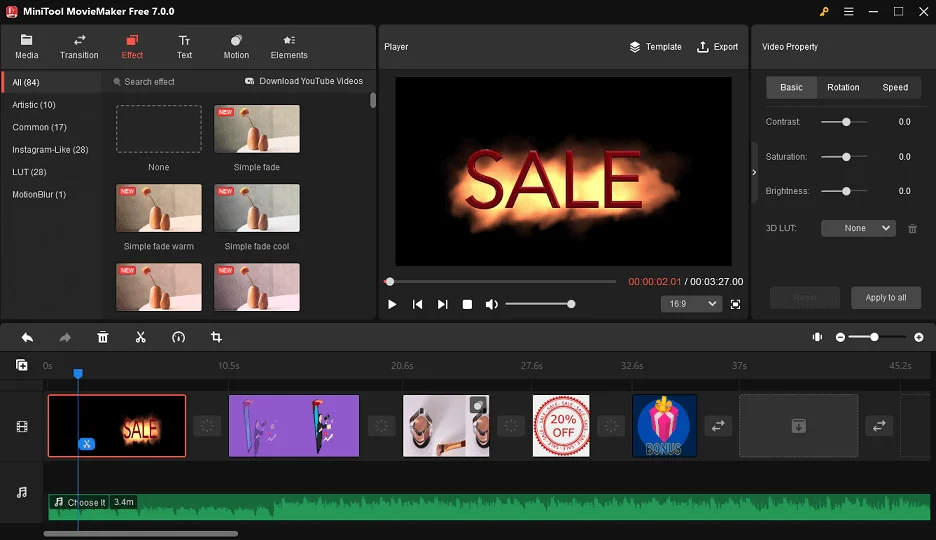Screen dimensions: 936x540
Task: Click the Apply to all button
Action: 886,298
